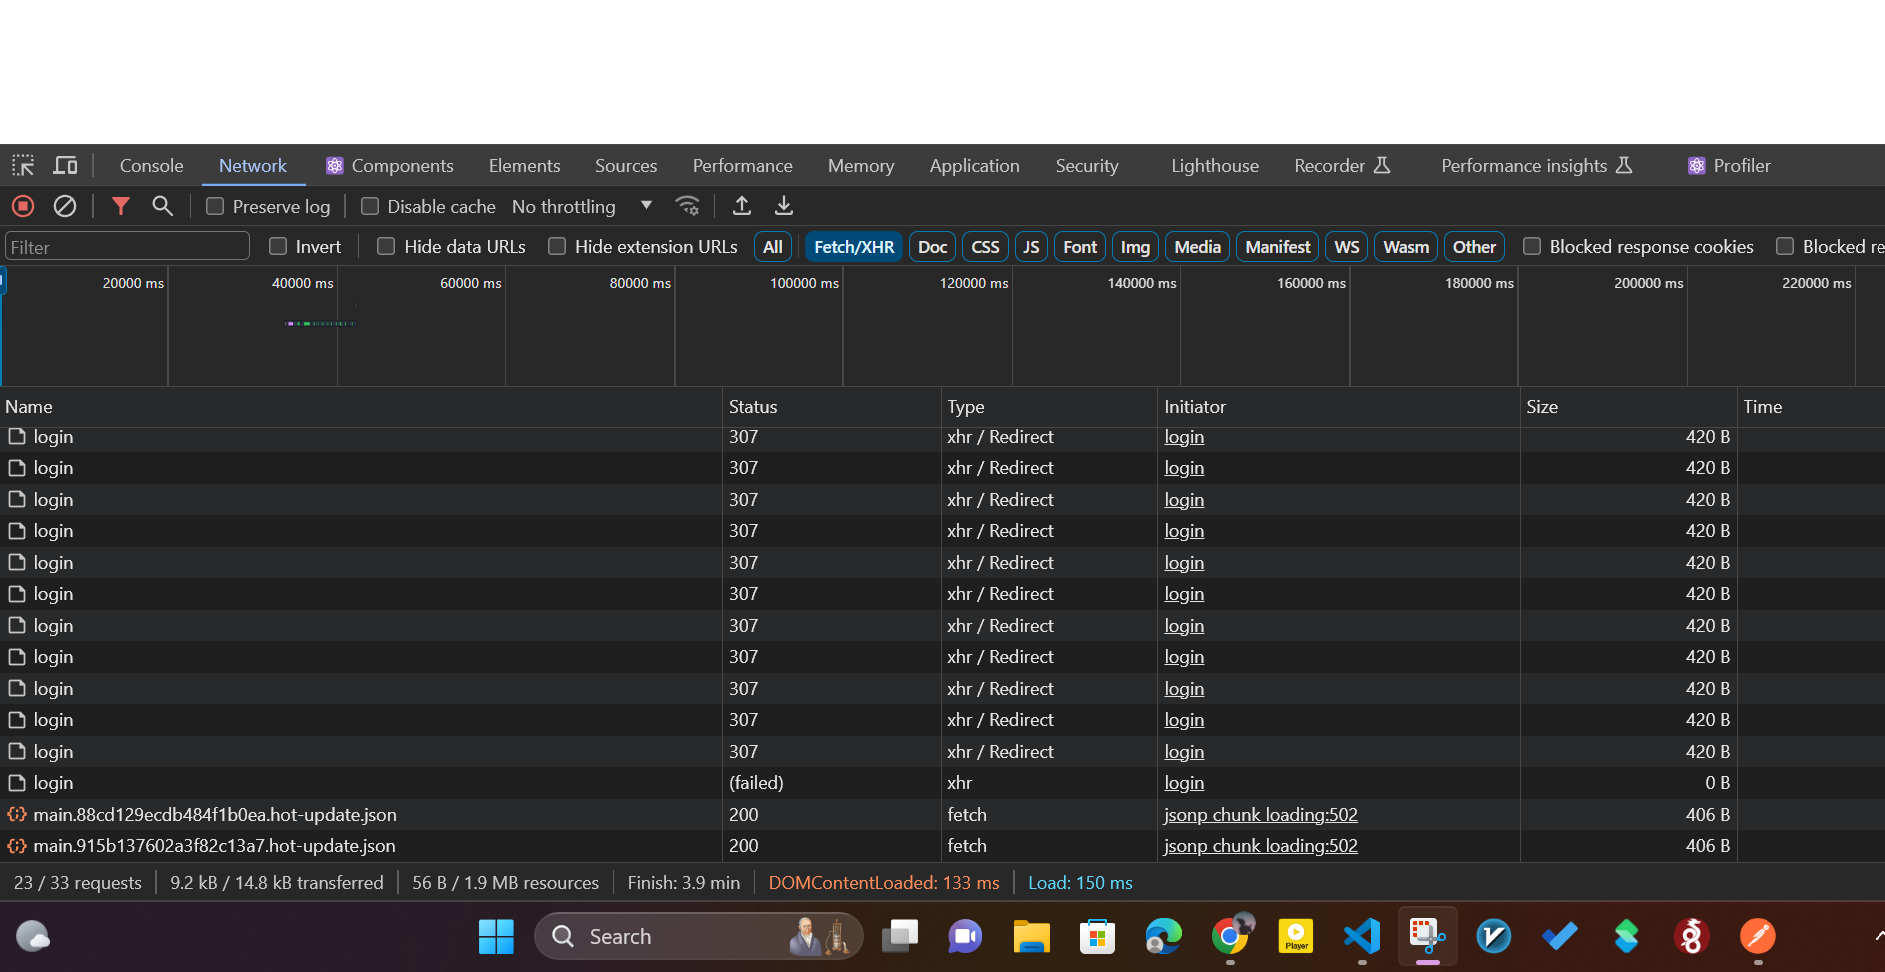
Task: Check Hide extension URLs
Action: pyautogui.click(x=557, y=246)
